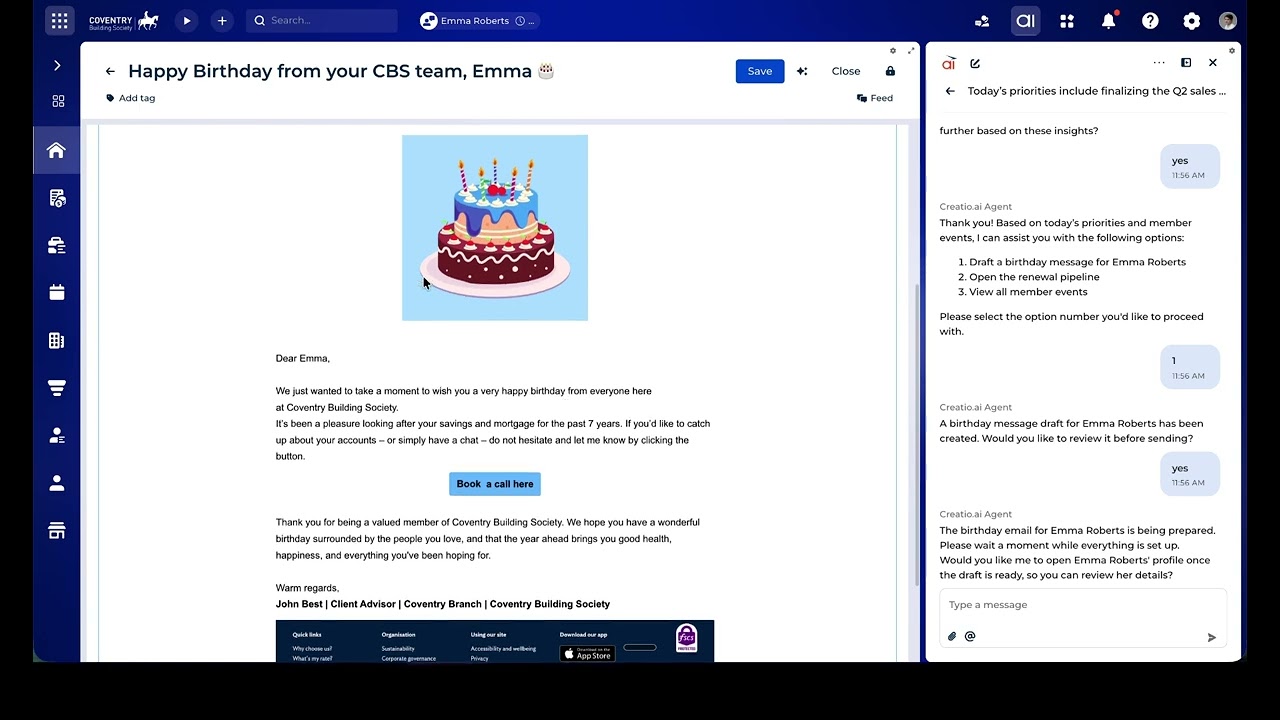
Task: Open the help question mark icon
Action: pyautogui.click(x=1150, y=21)
